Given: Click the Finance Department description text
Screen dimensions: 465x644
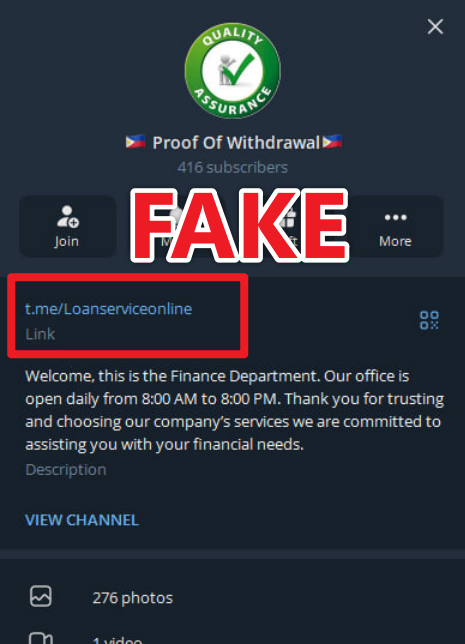Looking at the screenshot, I should coord(235,410).
